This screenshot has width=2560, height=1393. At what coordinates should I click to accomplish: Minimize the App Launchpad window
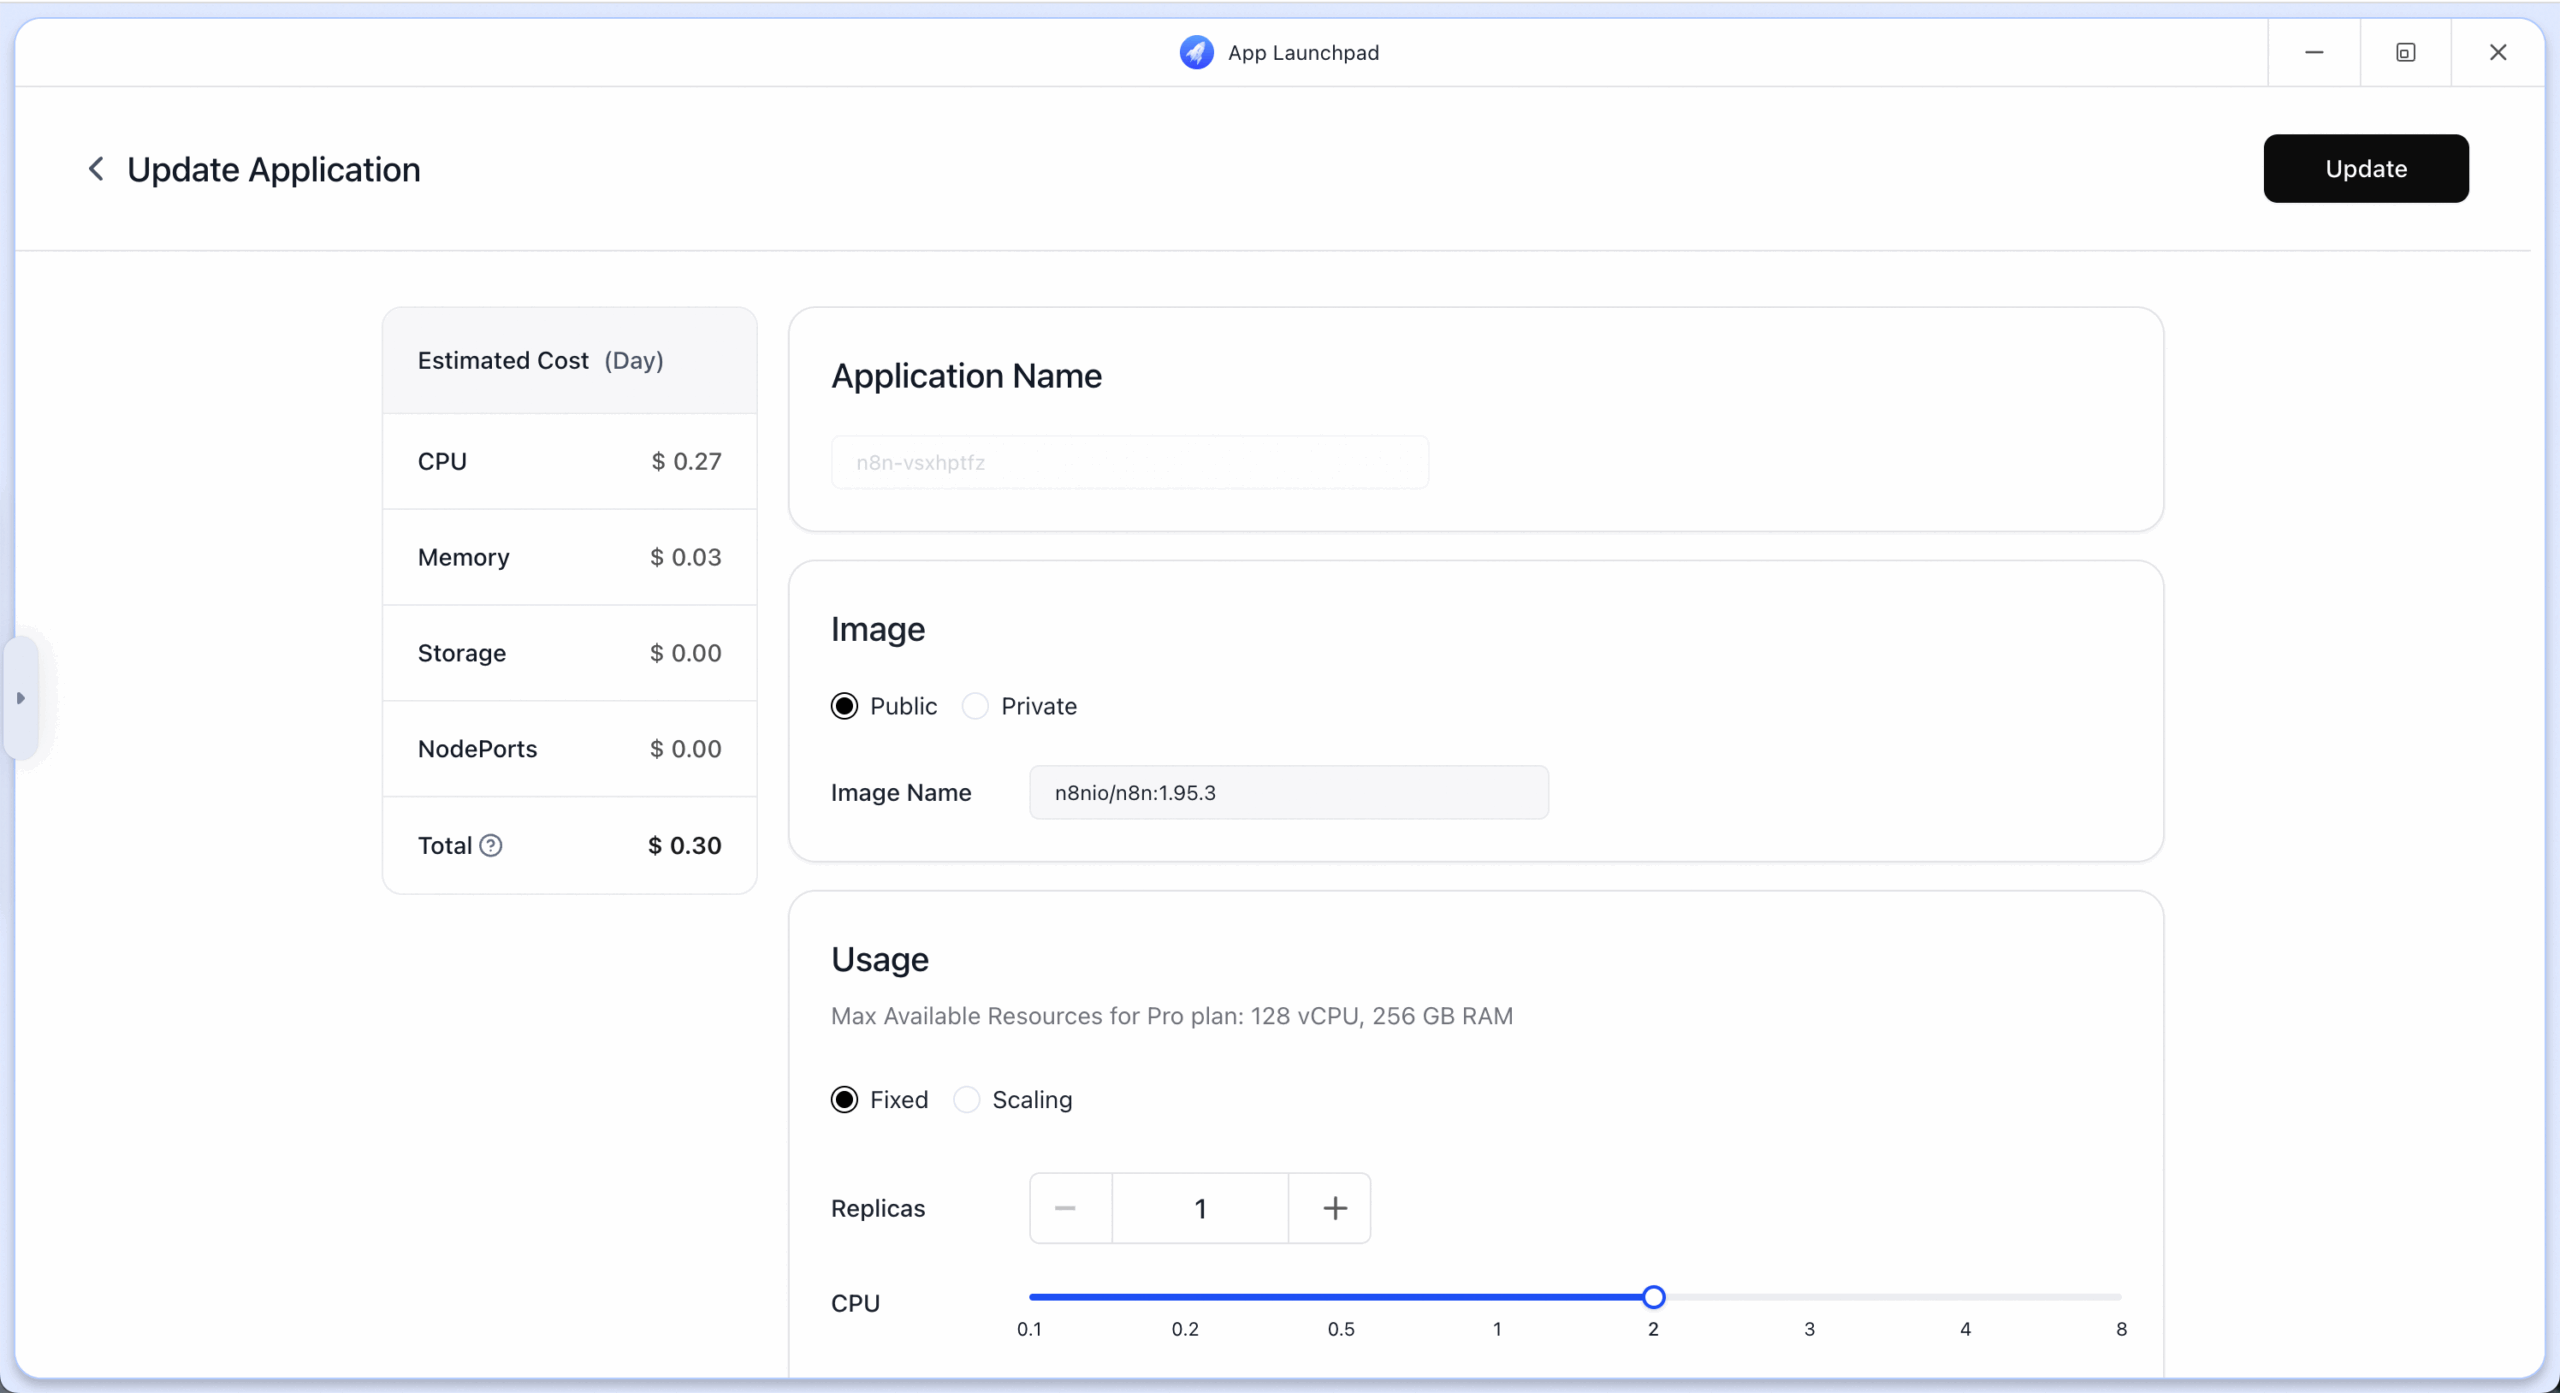(2314, 52)
